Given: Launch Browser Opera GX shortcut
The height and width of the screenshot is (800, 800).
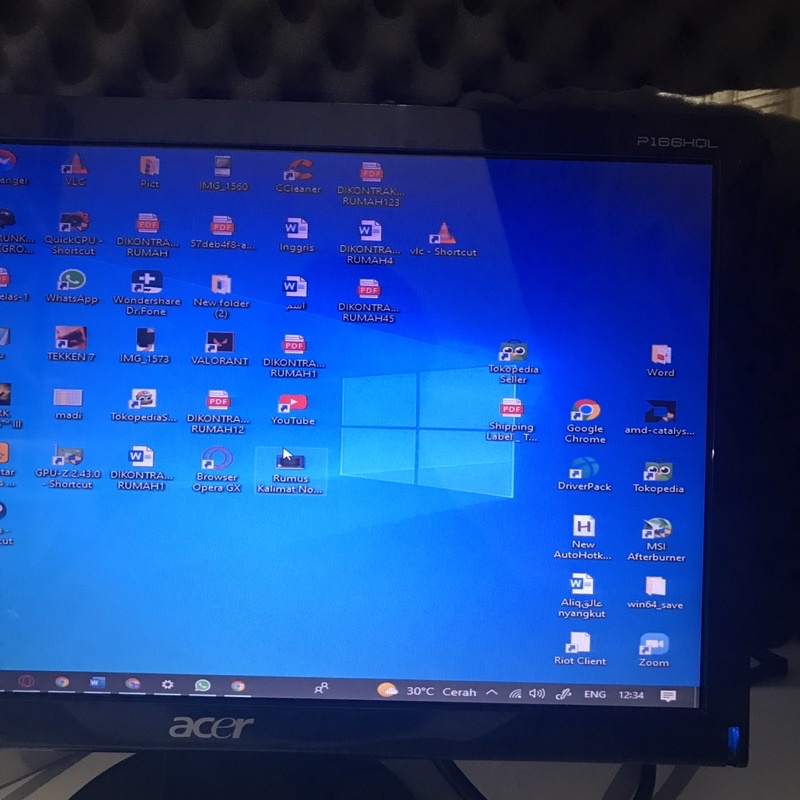Looking at the screenshot, I should coord(217,470).
